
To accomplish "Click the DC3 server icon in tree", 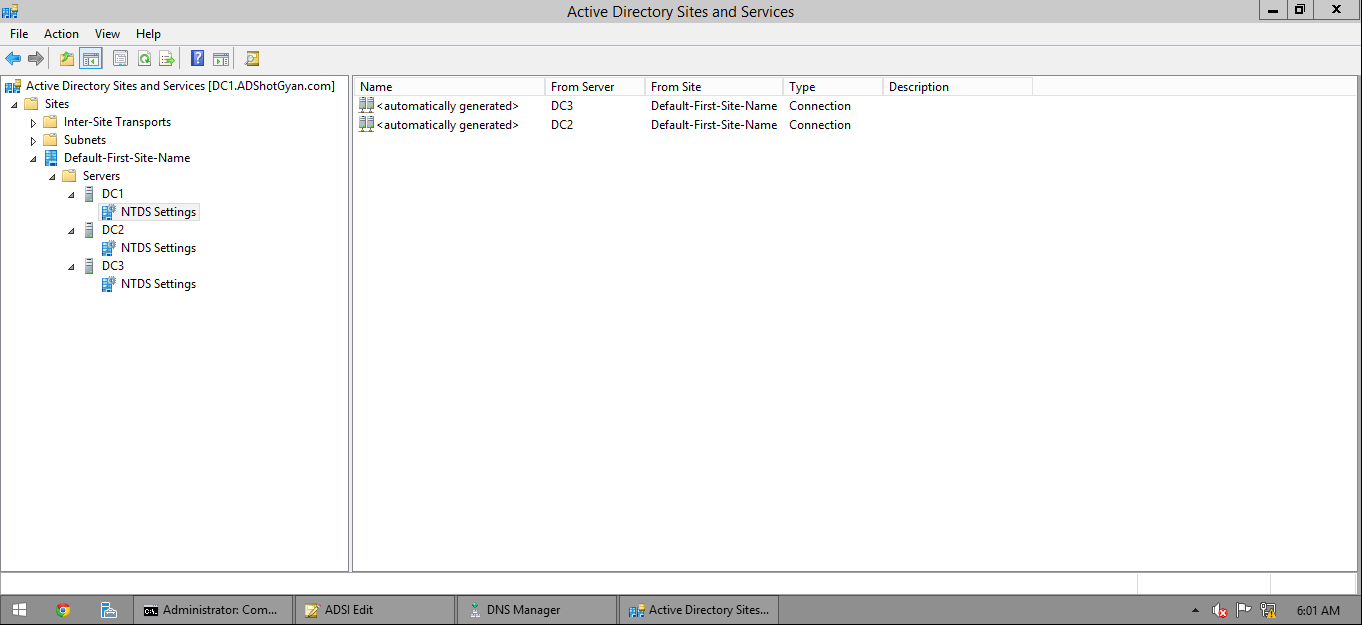I will (90, 265).
